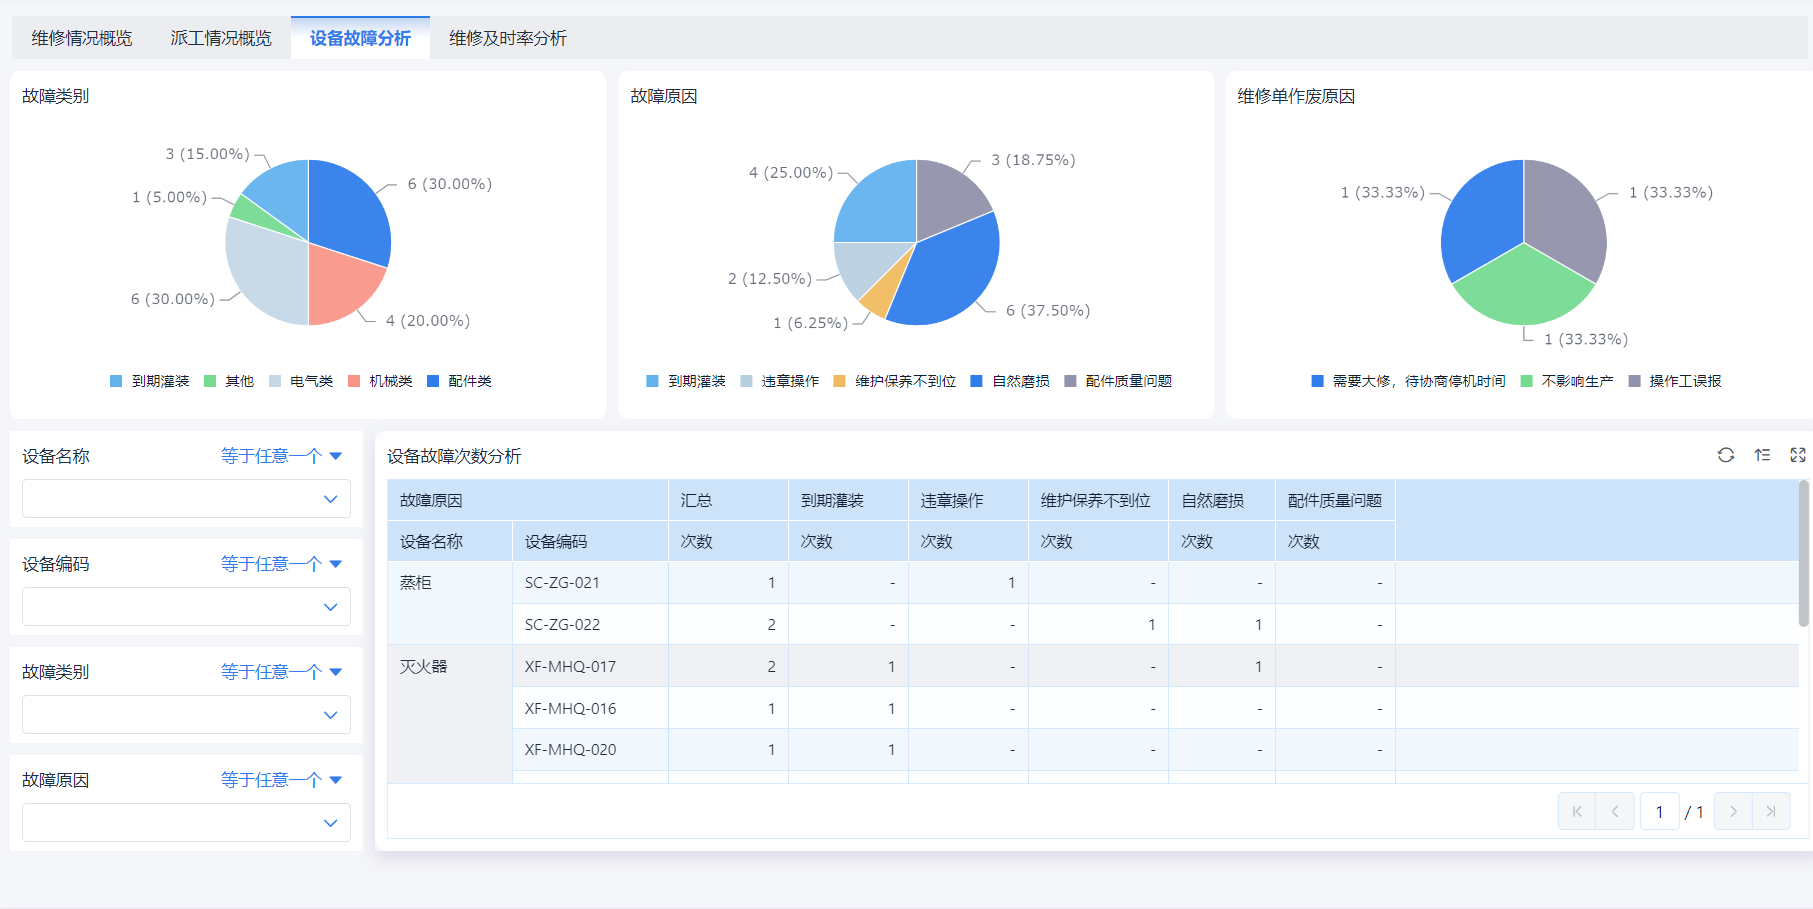This screenshot has height=909, width=1813.
Task: Toggle 不影响生产 legend item
Action: coord(1567,381)
